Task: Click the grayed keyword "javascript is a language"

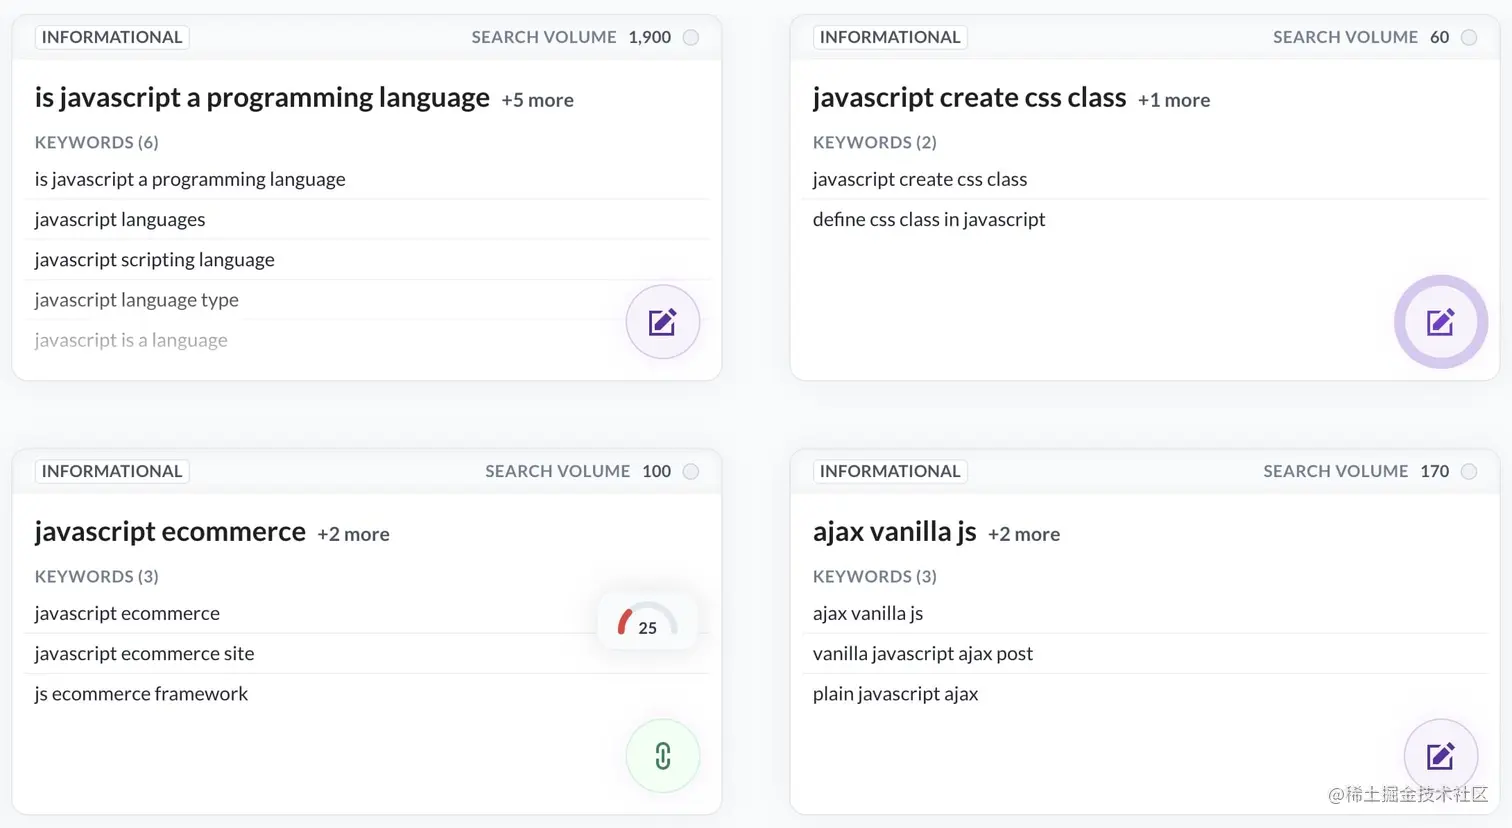Action: click(131, 340)
